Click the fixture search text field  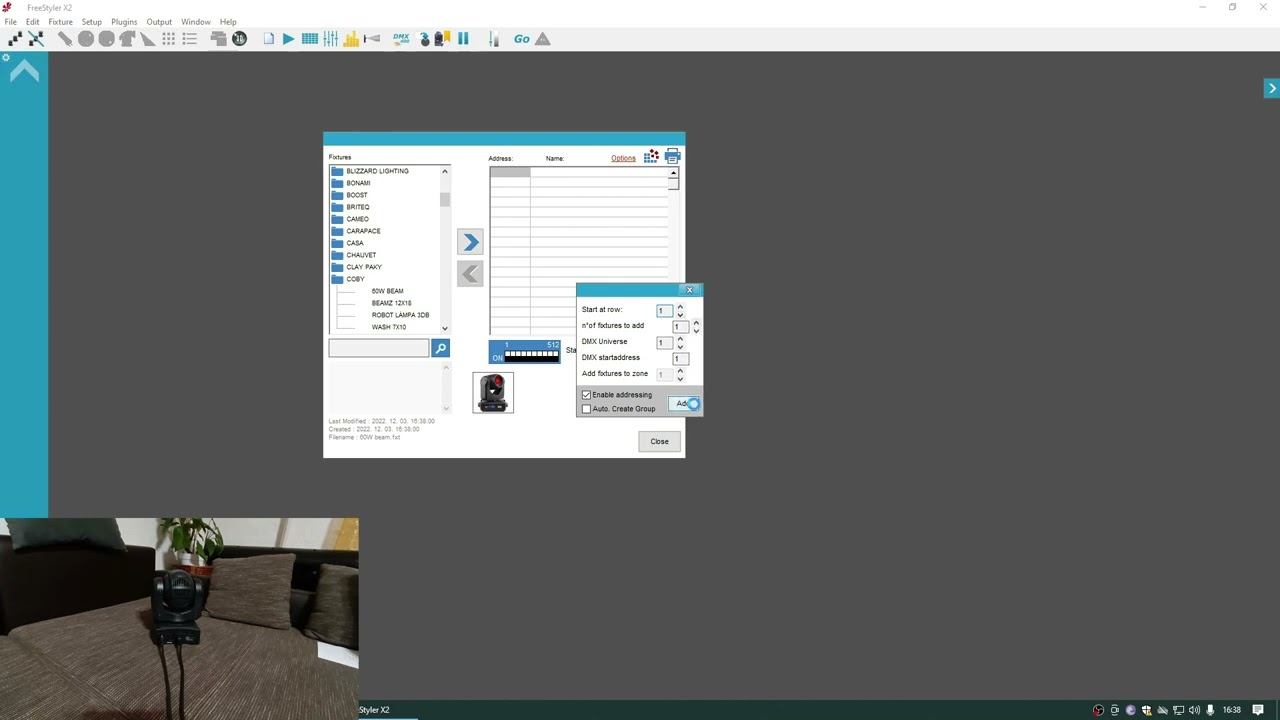pyautogui.click(x=378, y=348)
